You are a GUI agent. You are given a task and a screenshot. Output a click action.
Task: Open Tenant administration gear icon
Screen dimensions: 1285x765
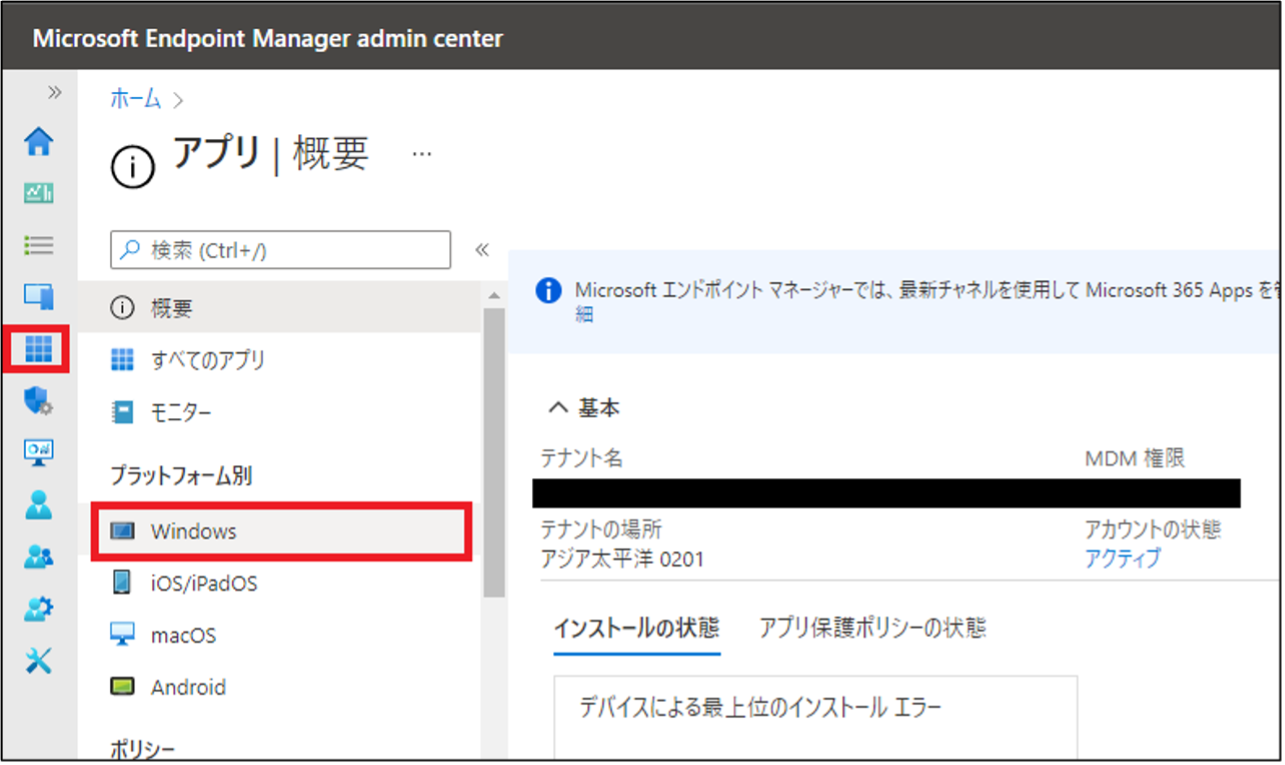coord(39,608)
